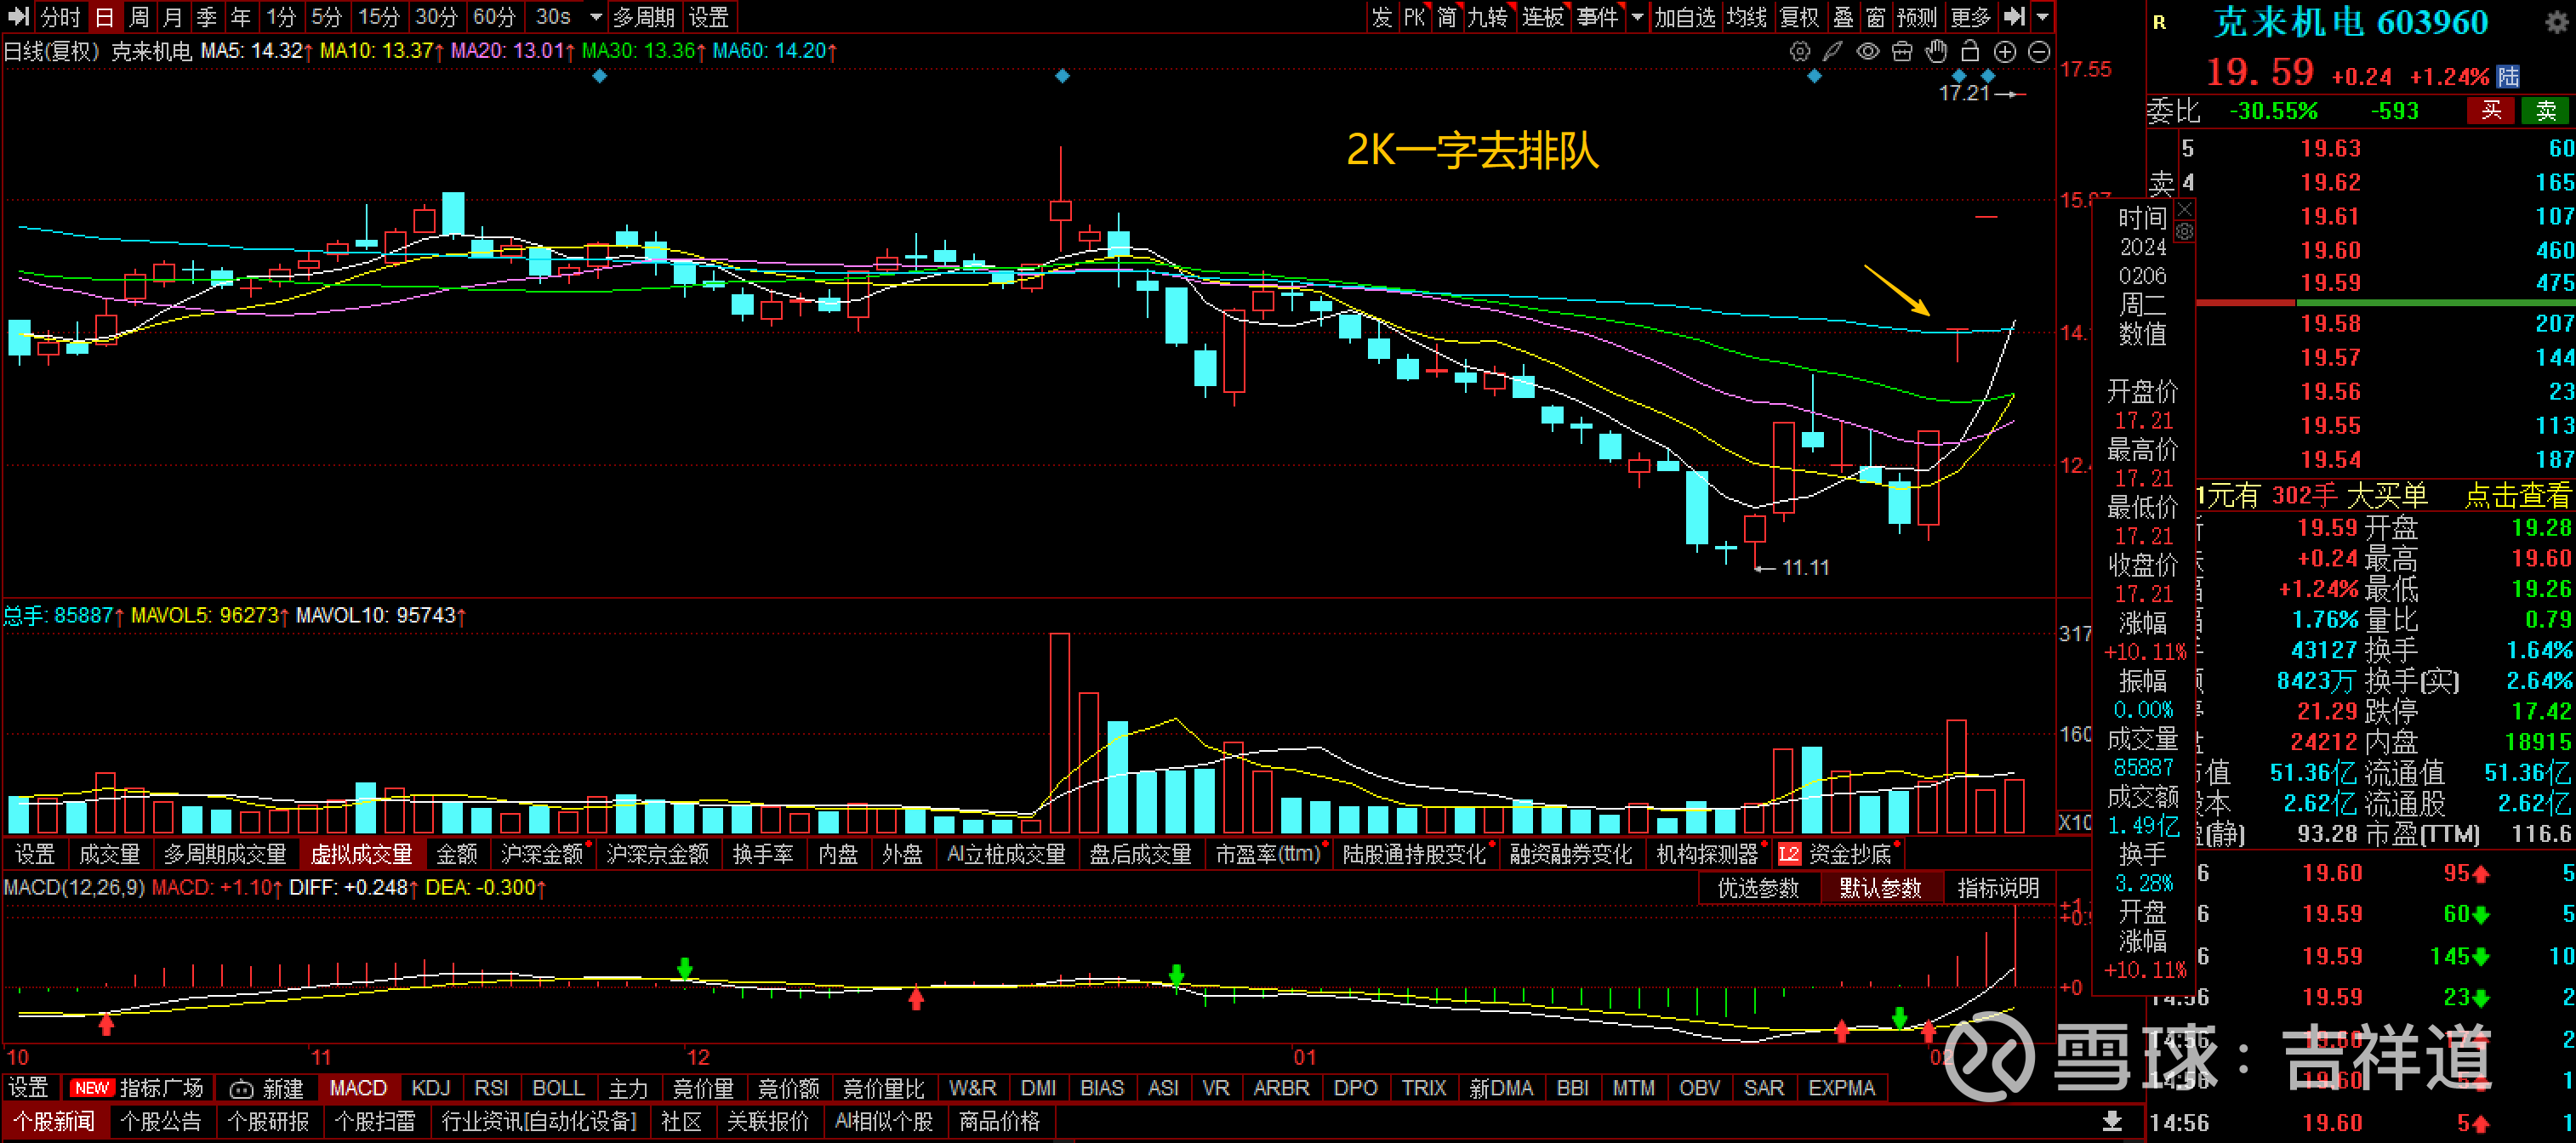Expand the period dropdown next to 30s
2576x1143 pixels.
pyautogui.click(x=596, y=17)
